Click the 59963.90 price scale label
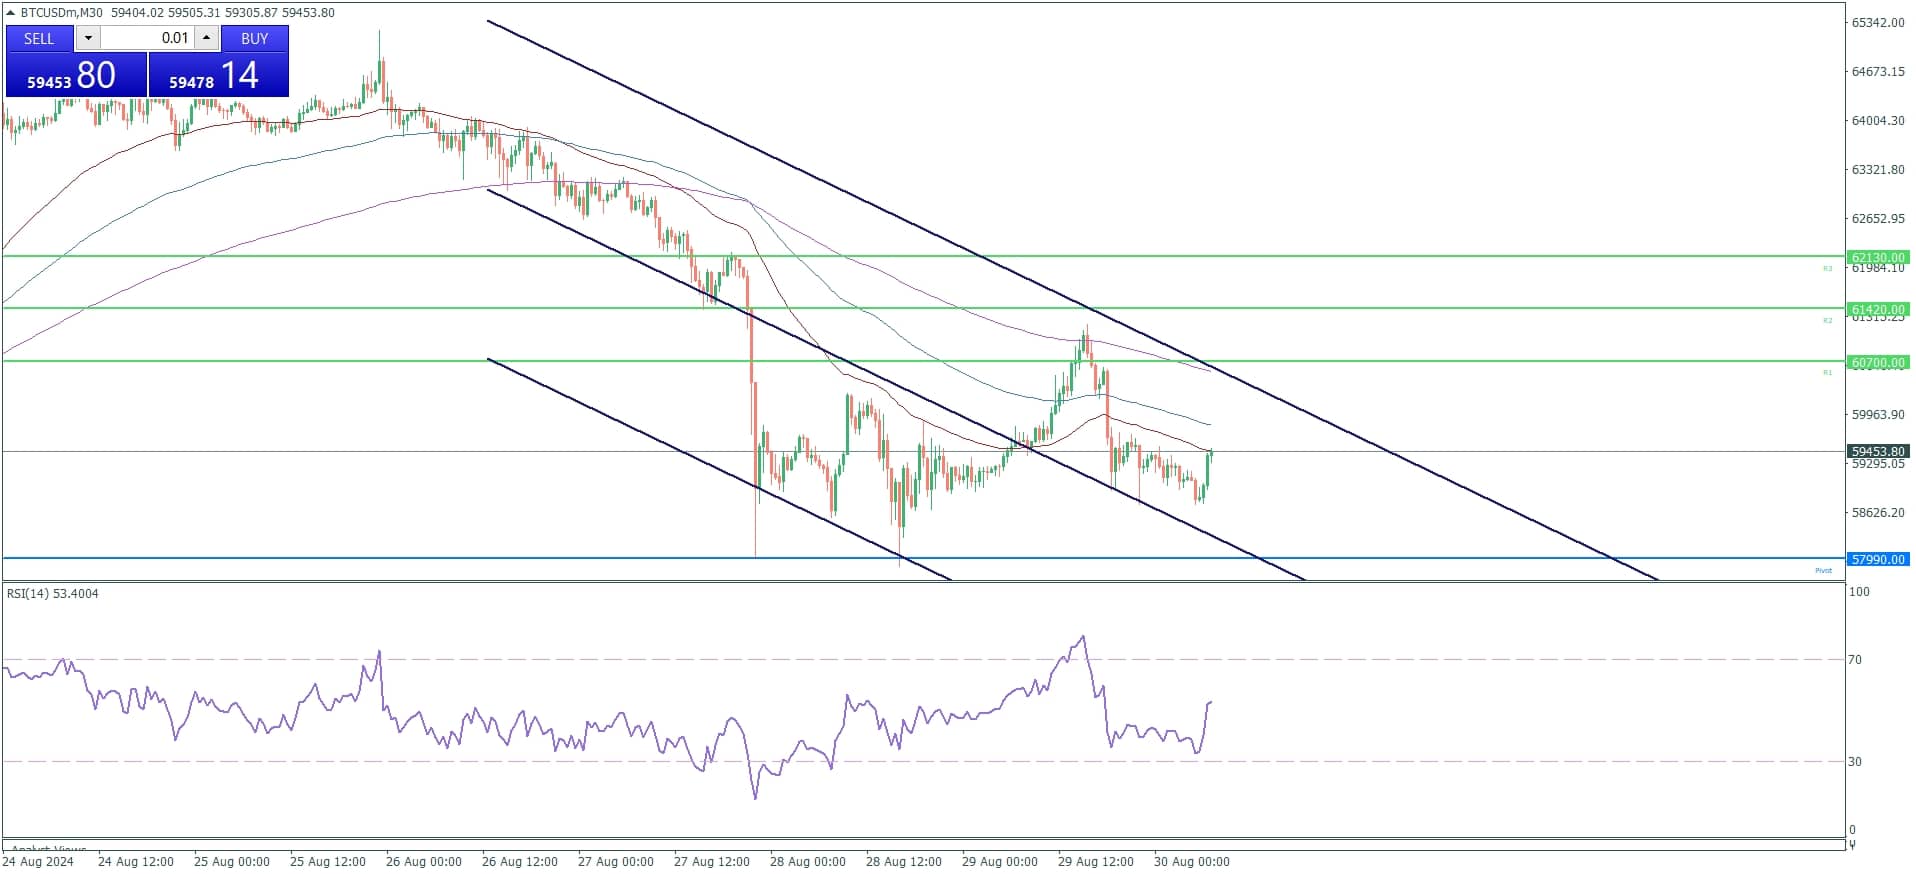 (1878, 414)
